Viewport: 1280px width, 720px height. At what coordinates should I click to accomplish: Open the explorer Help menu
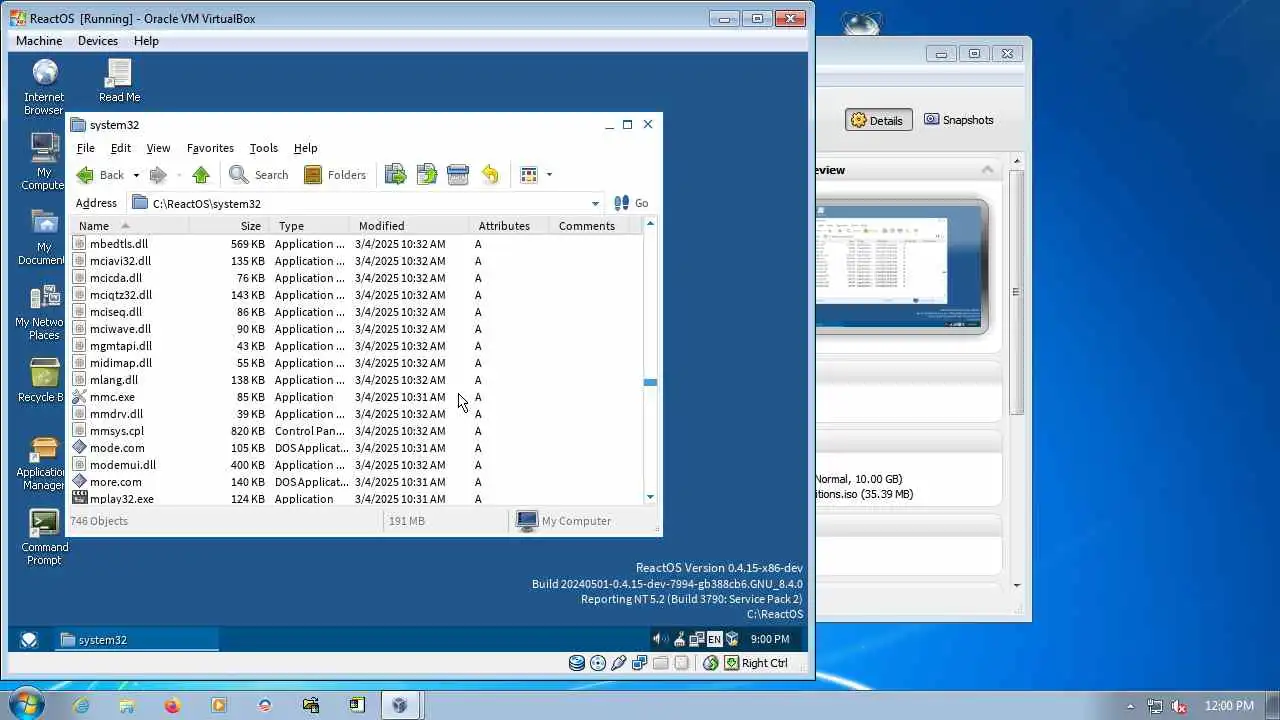tap(305, 148)
